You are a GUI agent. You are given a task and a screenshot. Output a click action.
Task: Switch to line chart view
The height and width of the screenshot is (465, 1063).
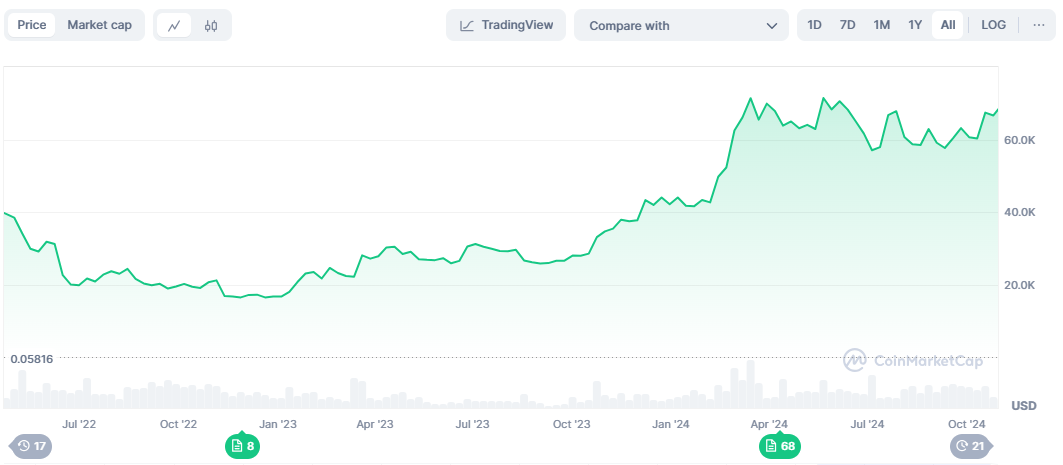pos(174,26)
